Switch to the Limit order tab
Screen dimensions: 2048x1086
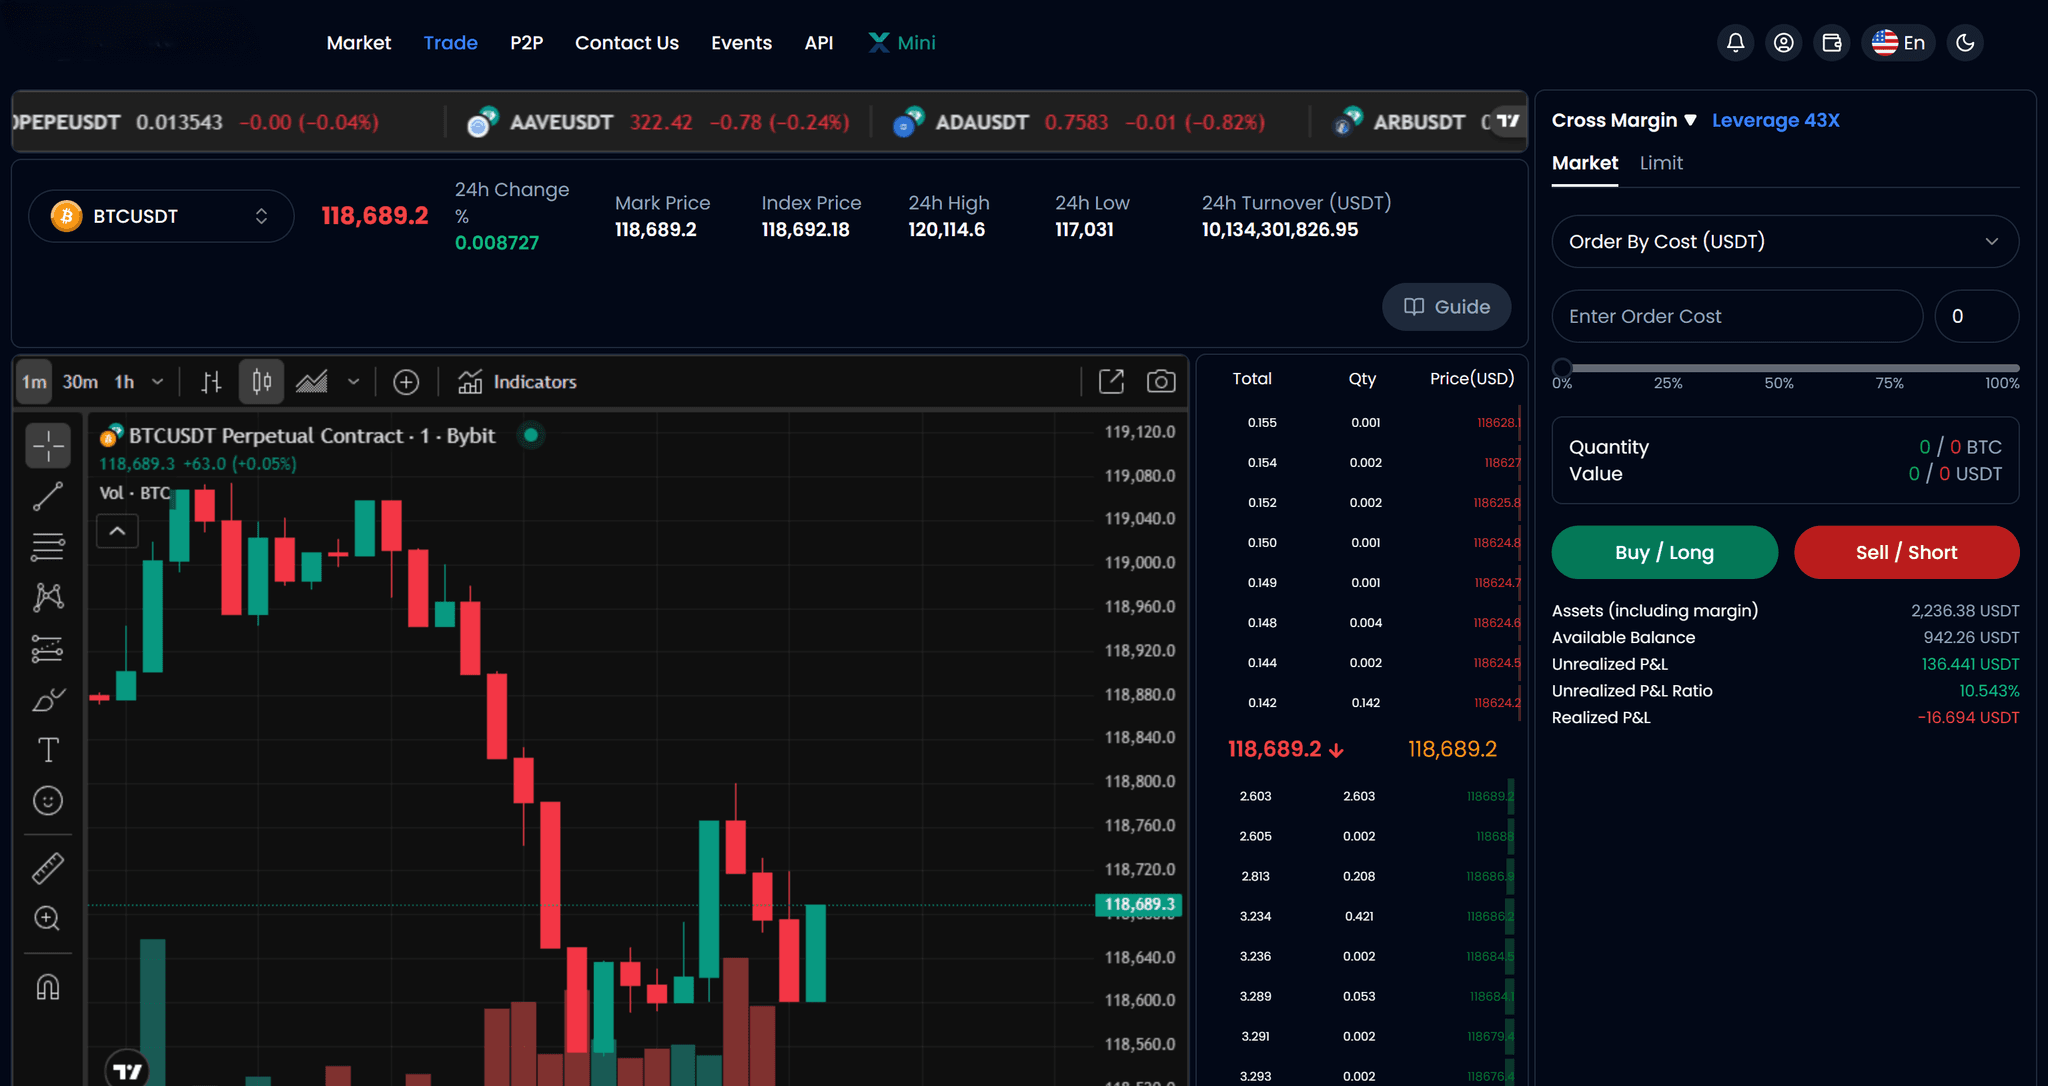(1661, 163)
